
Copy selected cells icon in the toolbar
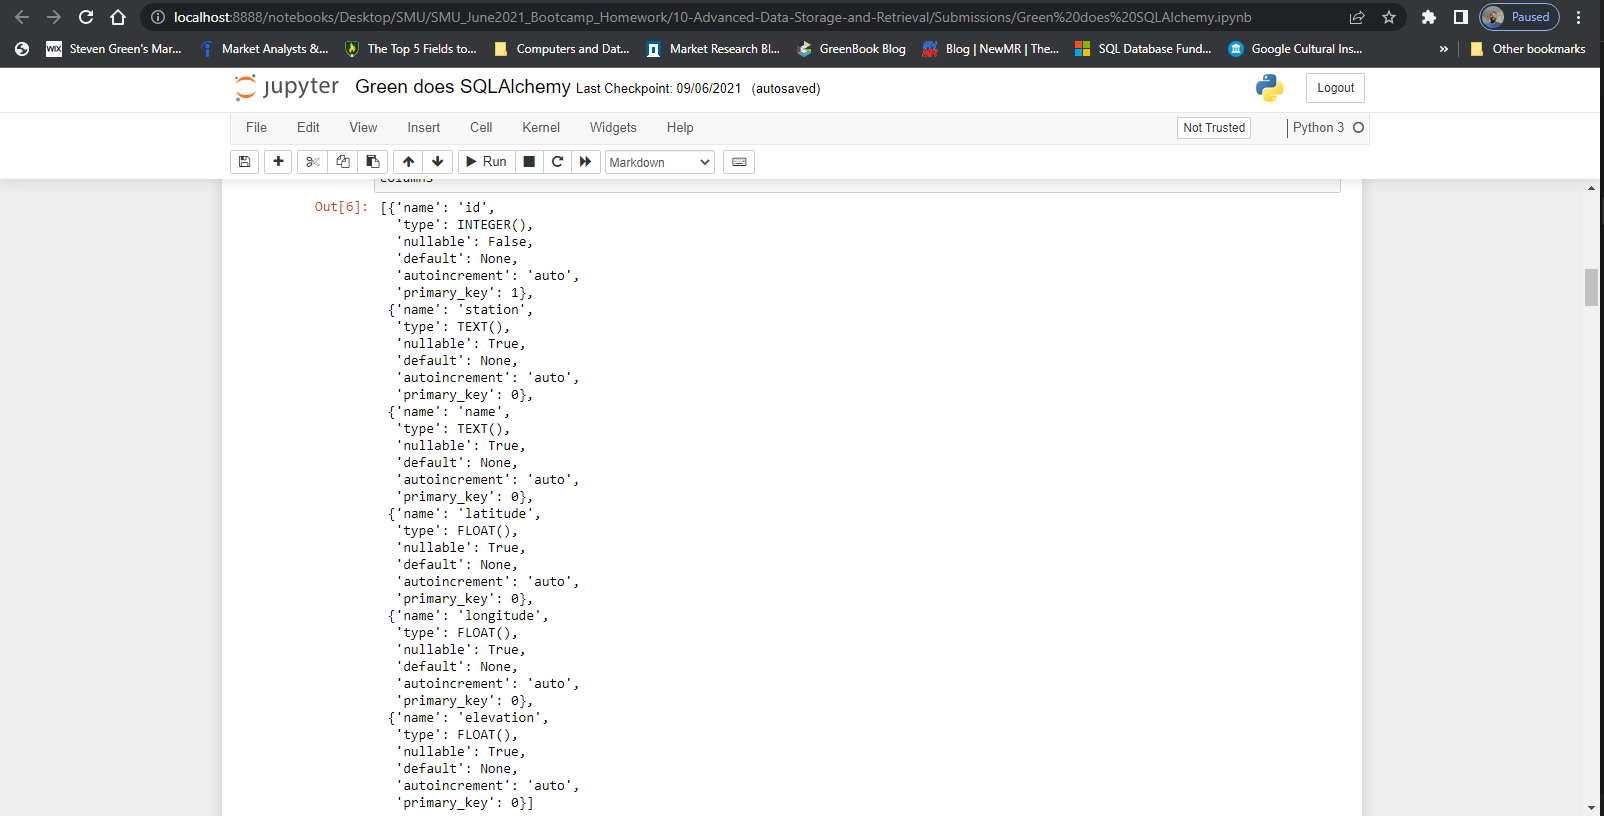[x=342, y=162]
